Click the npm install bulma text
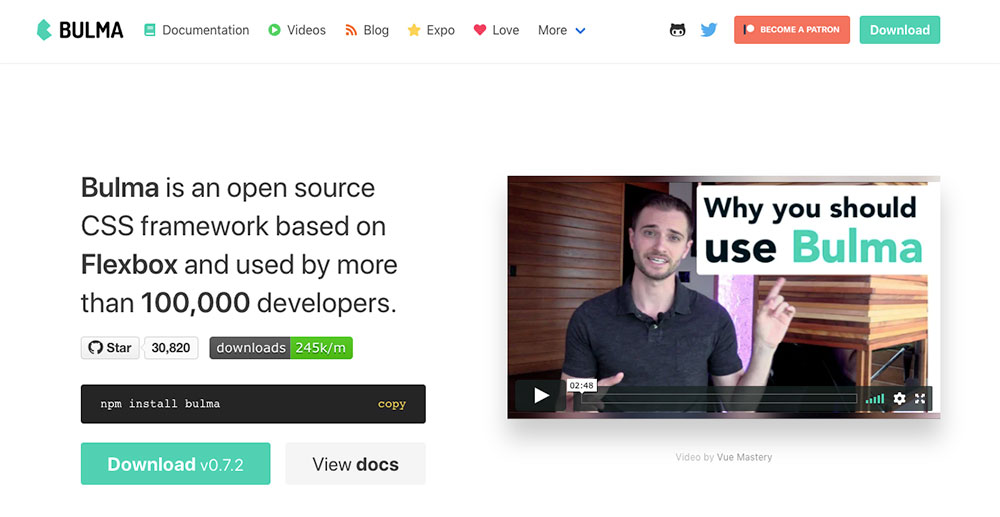1000x517 pixels. coord(160,404)
